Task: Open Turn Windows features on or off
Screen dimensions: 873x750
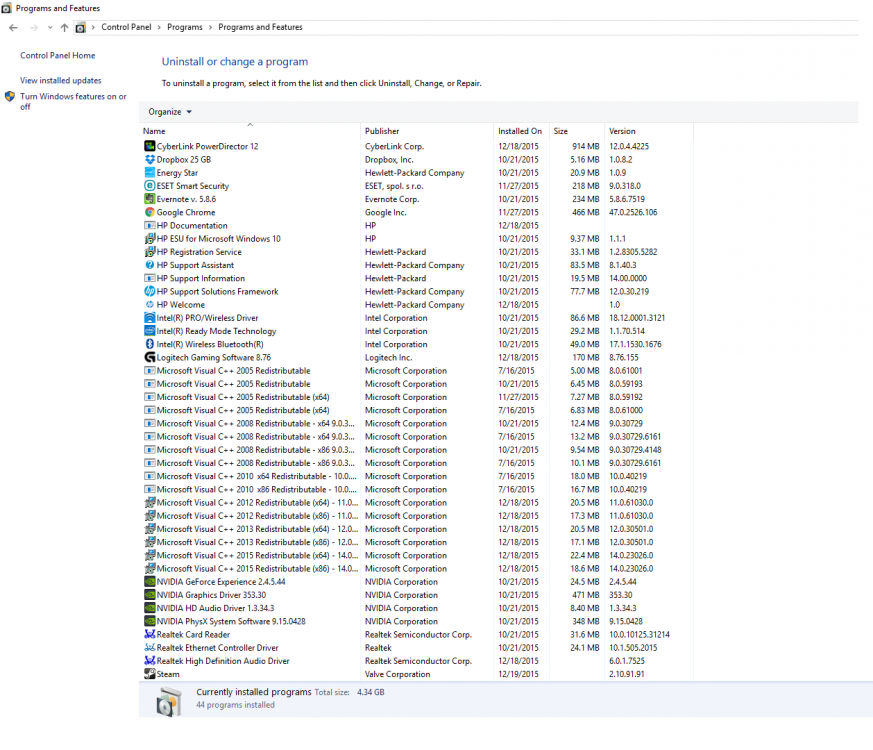Action: [x=73, y=101]
